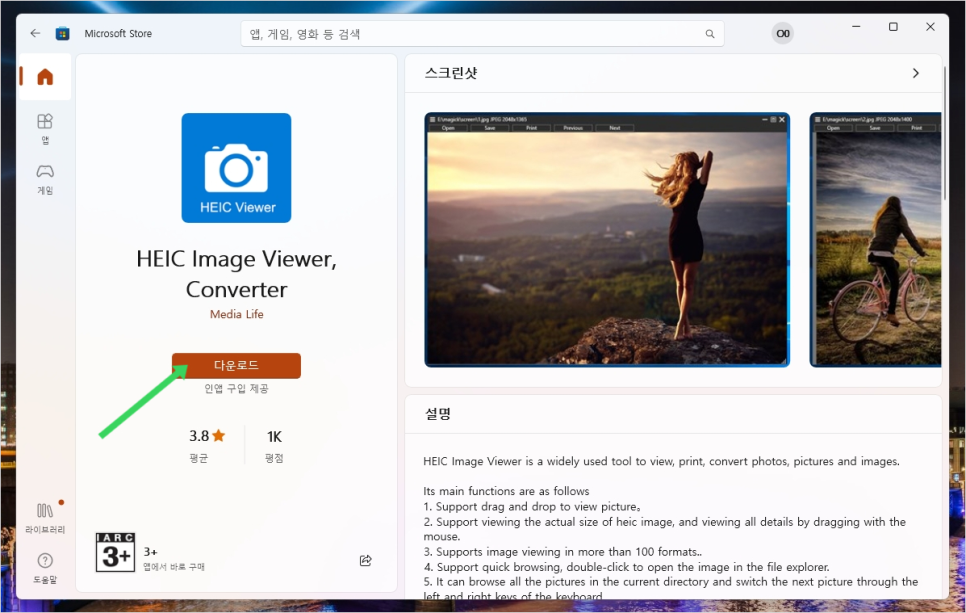Click the 다운로드 download button
Screen dimensions: 966x613
[x=236, y=365]
